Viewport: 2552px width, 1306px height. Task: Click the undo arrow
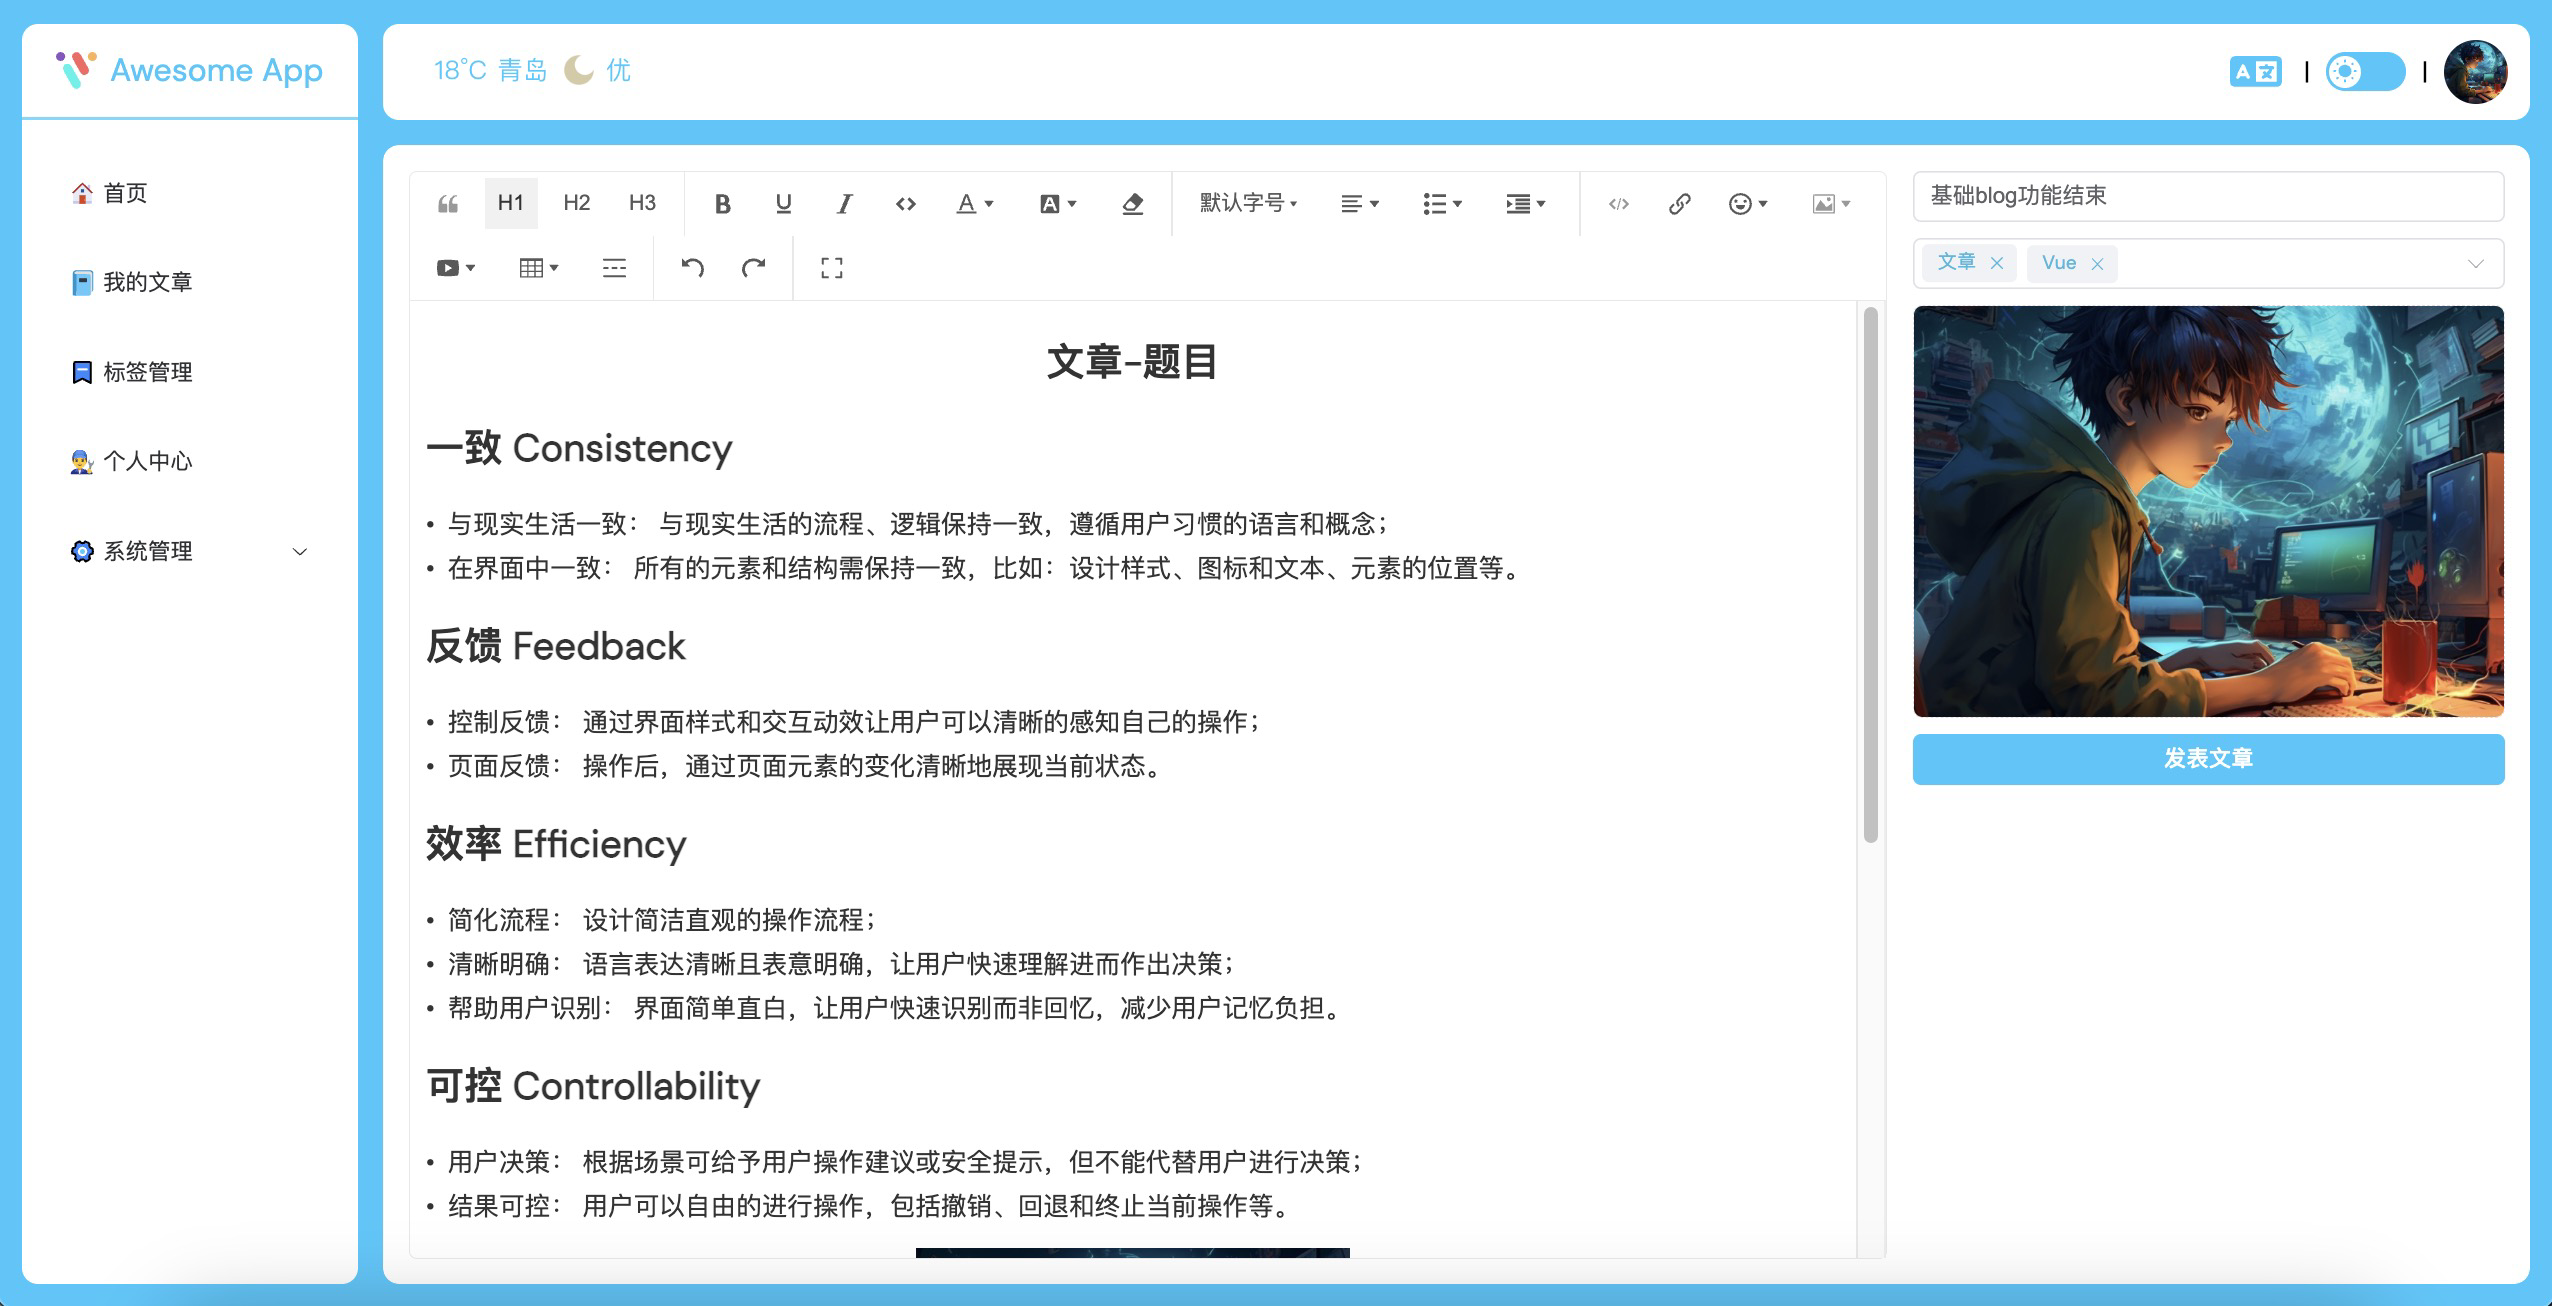(x=692, y=267)
